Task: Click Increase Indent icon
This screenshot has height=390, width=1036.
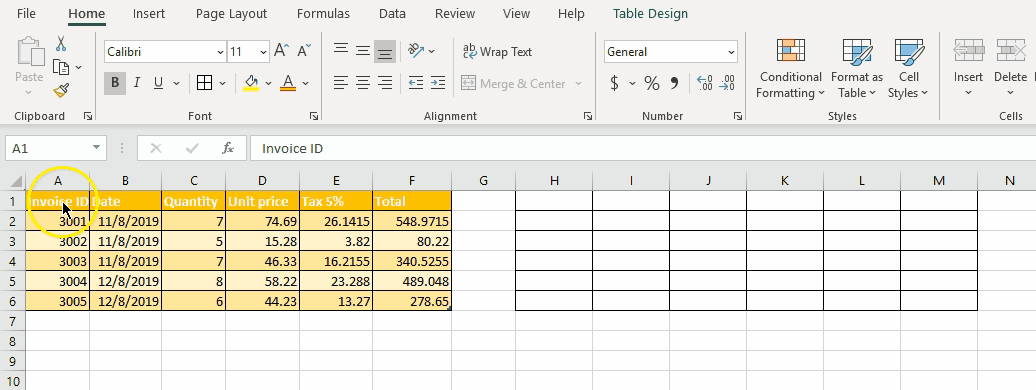Action: [437, 83]
